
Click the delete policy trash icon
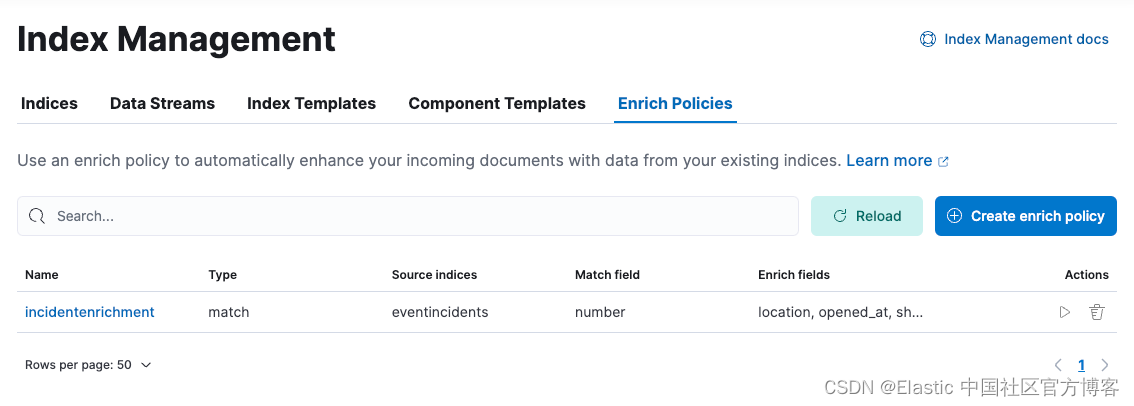[x=1096, y=312]
